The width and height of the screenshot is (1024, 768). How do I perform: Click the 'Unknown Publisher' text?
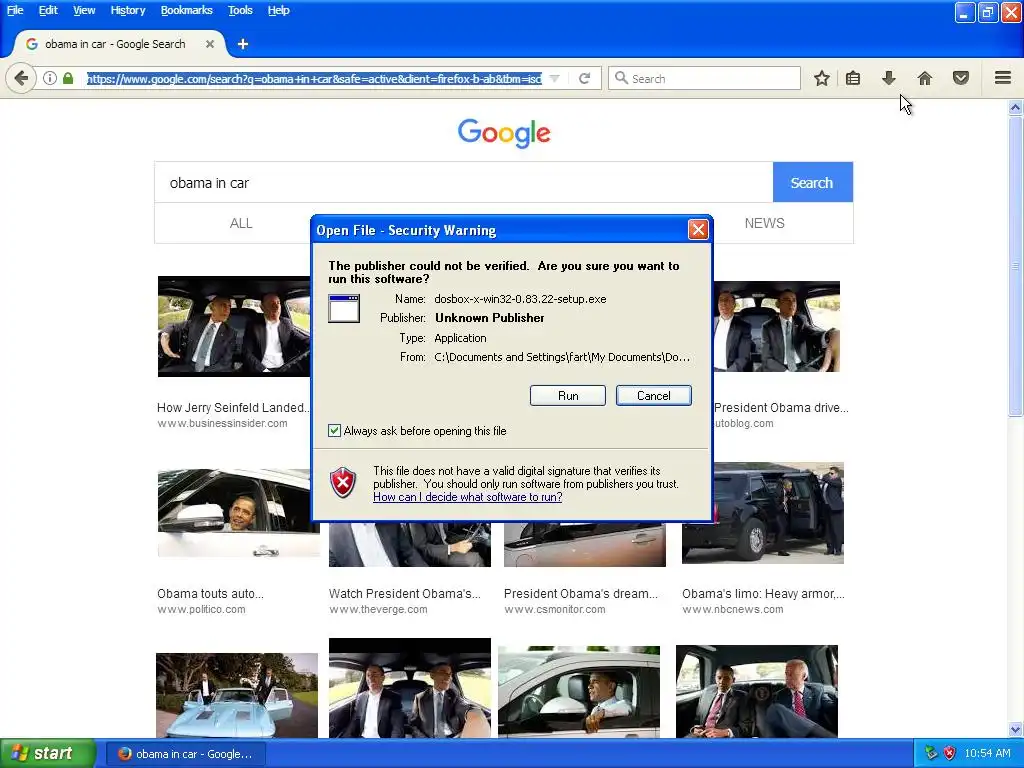tap(490, 318)
